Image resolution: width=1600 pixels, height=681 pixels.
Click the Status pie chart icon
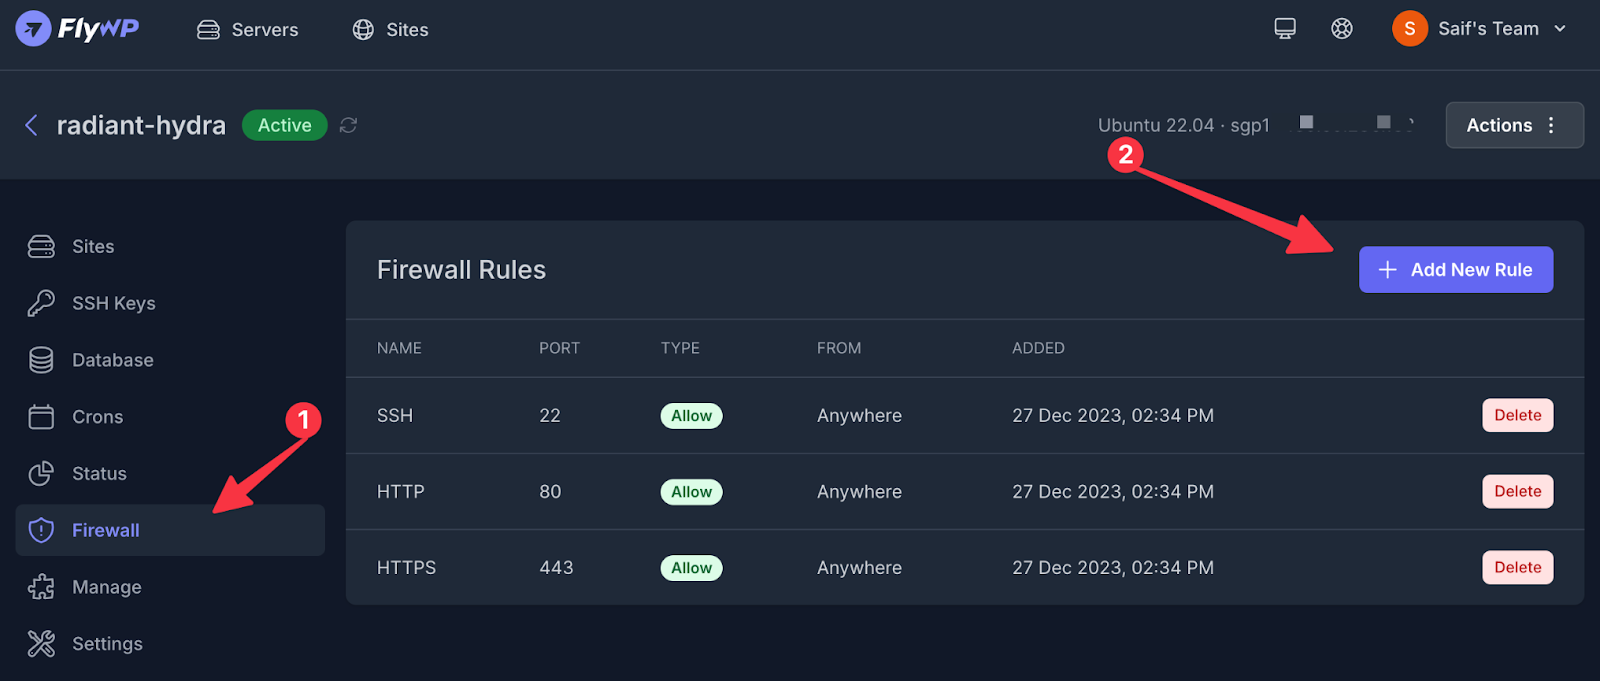click(41, 474)
